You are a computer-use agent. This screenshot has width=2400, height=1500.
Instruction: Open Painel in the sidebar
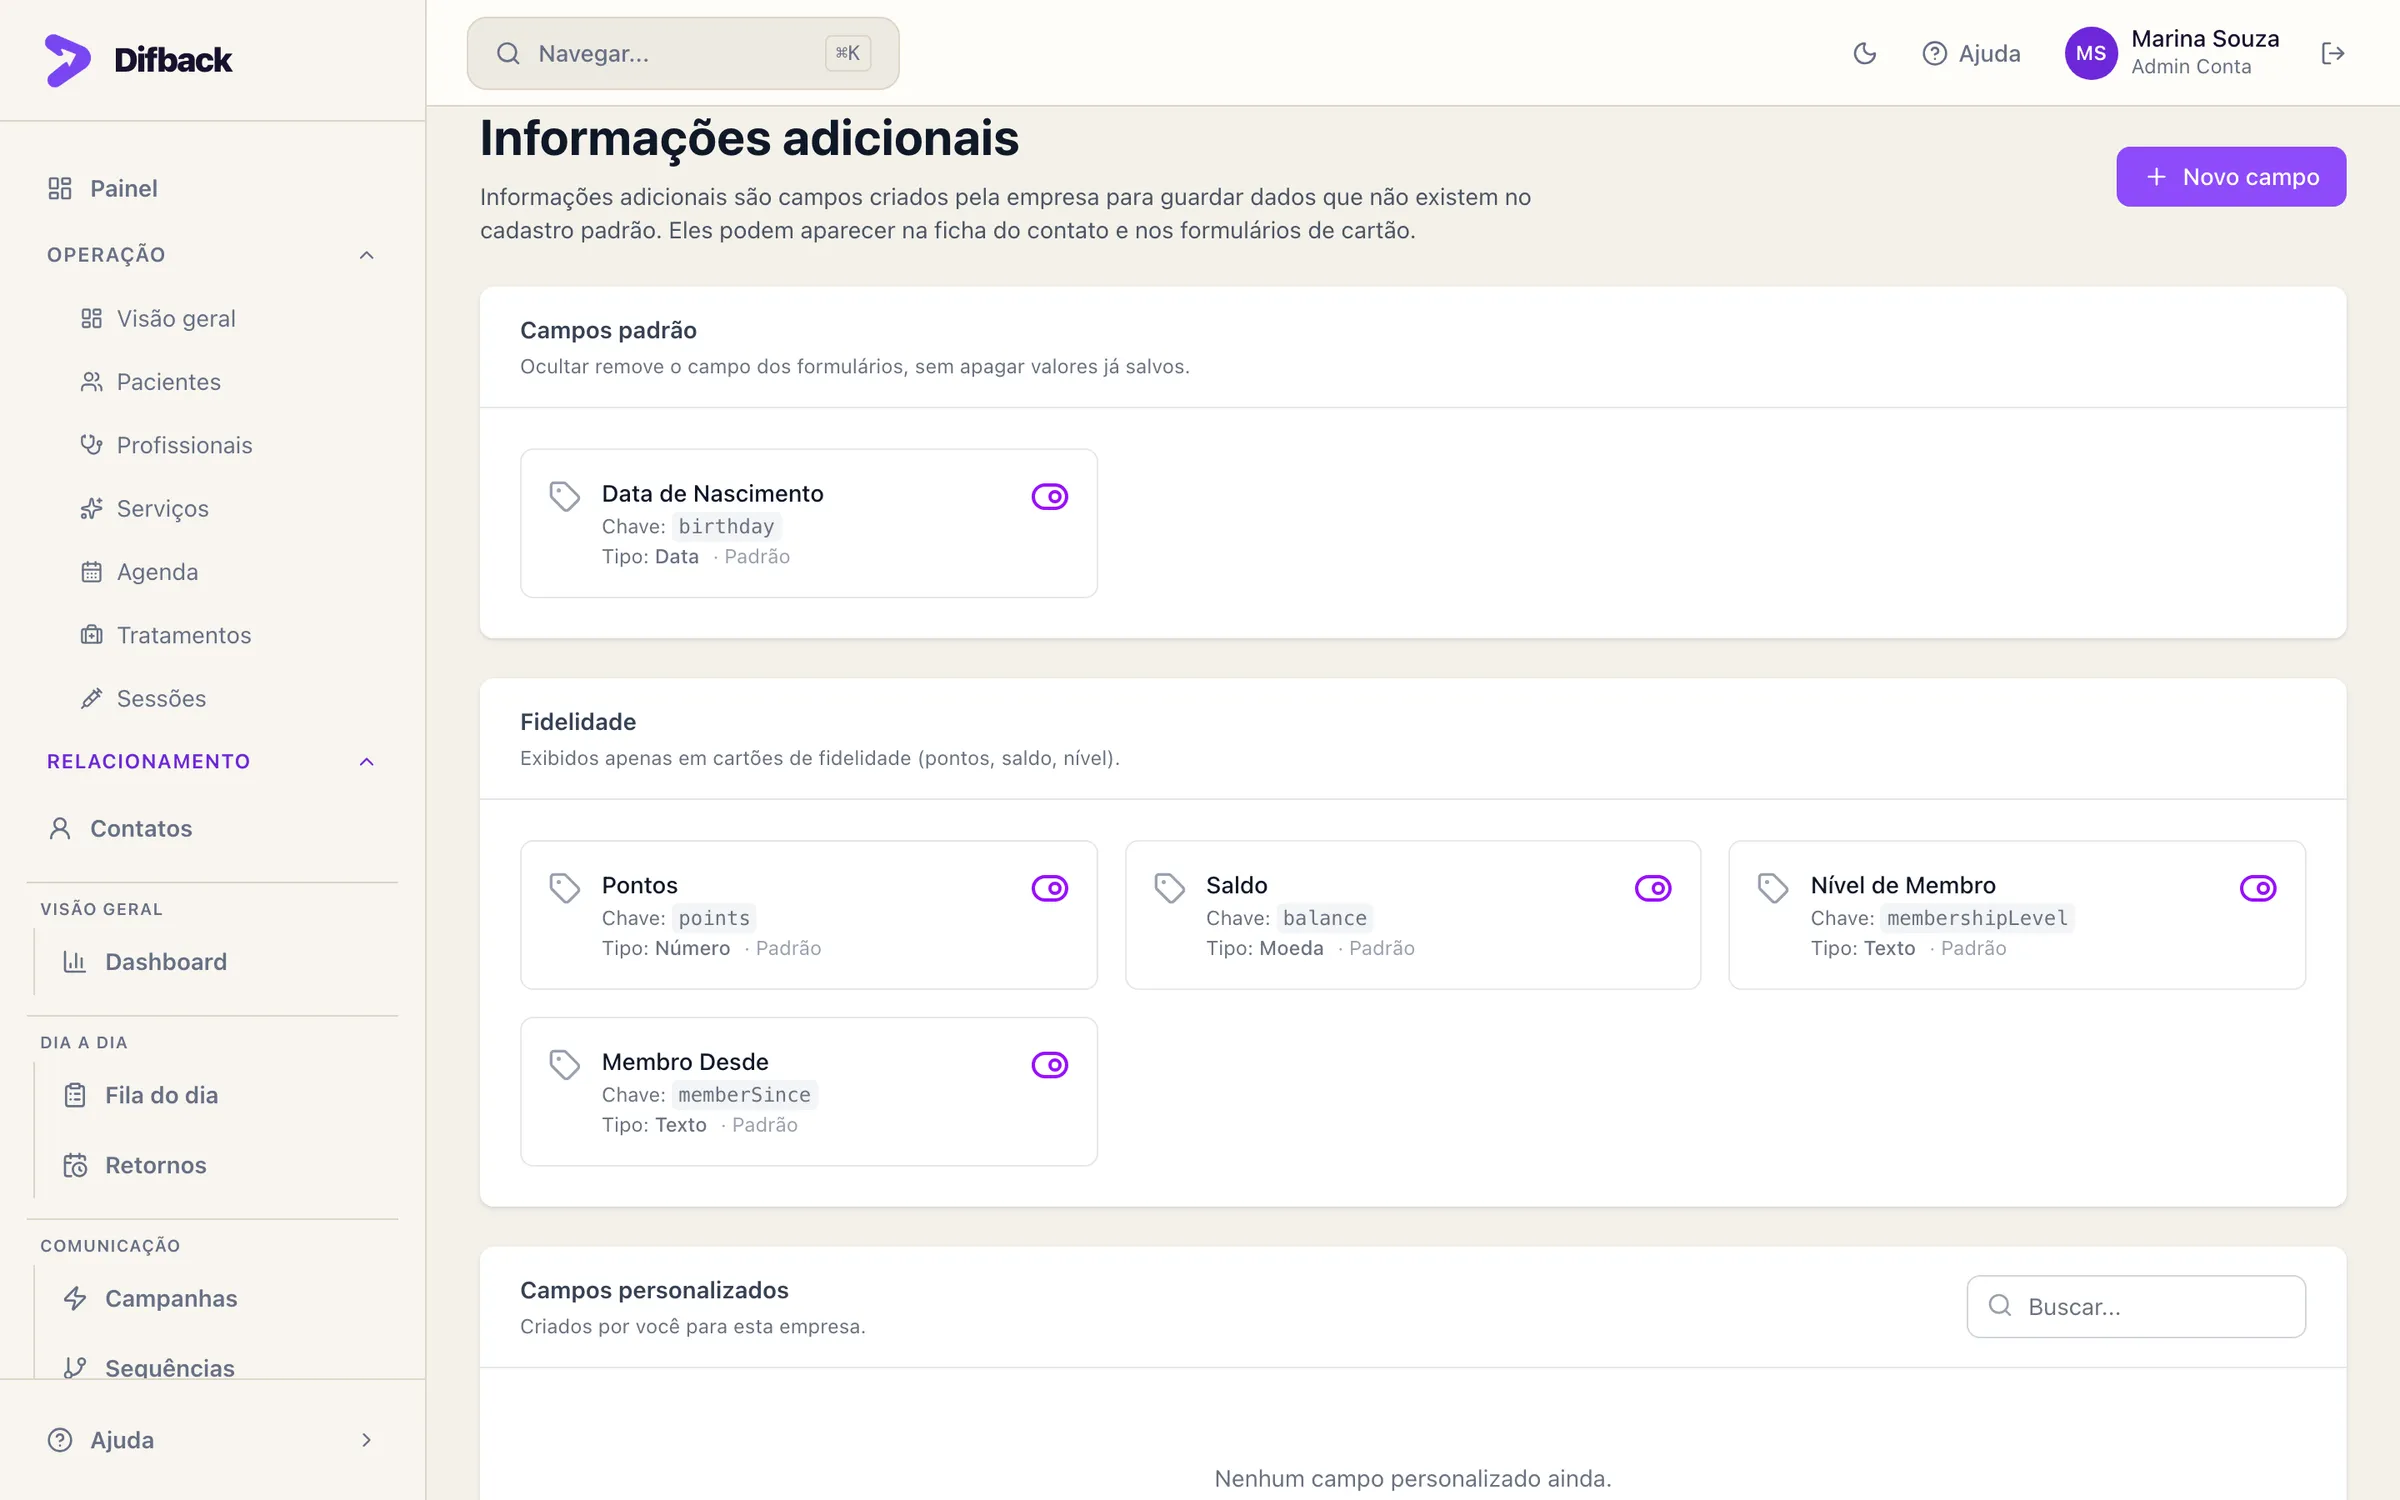212,188
